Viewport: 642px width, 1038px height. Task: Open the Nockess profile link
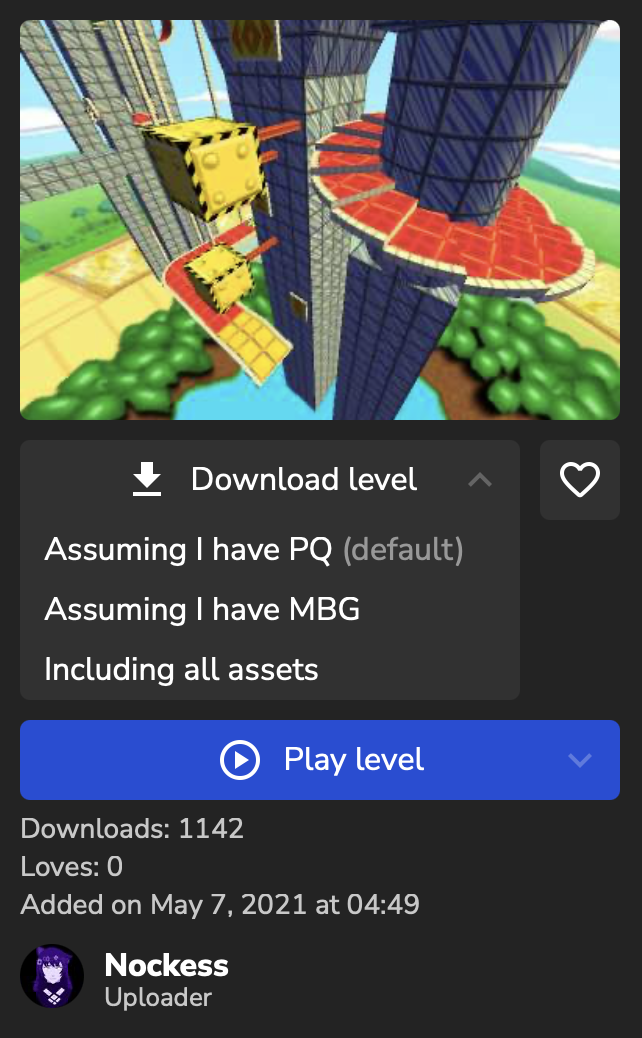pos(166,965)
